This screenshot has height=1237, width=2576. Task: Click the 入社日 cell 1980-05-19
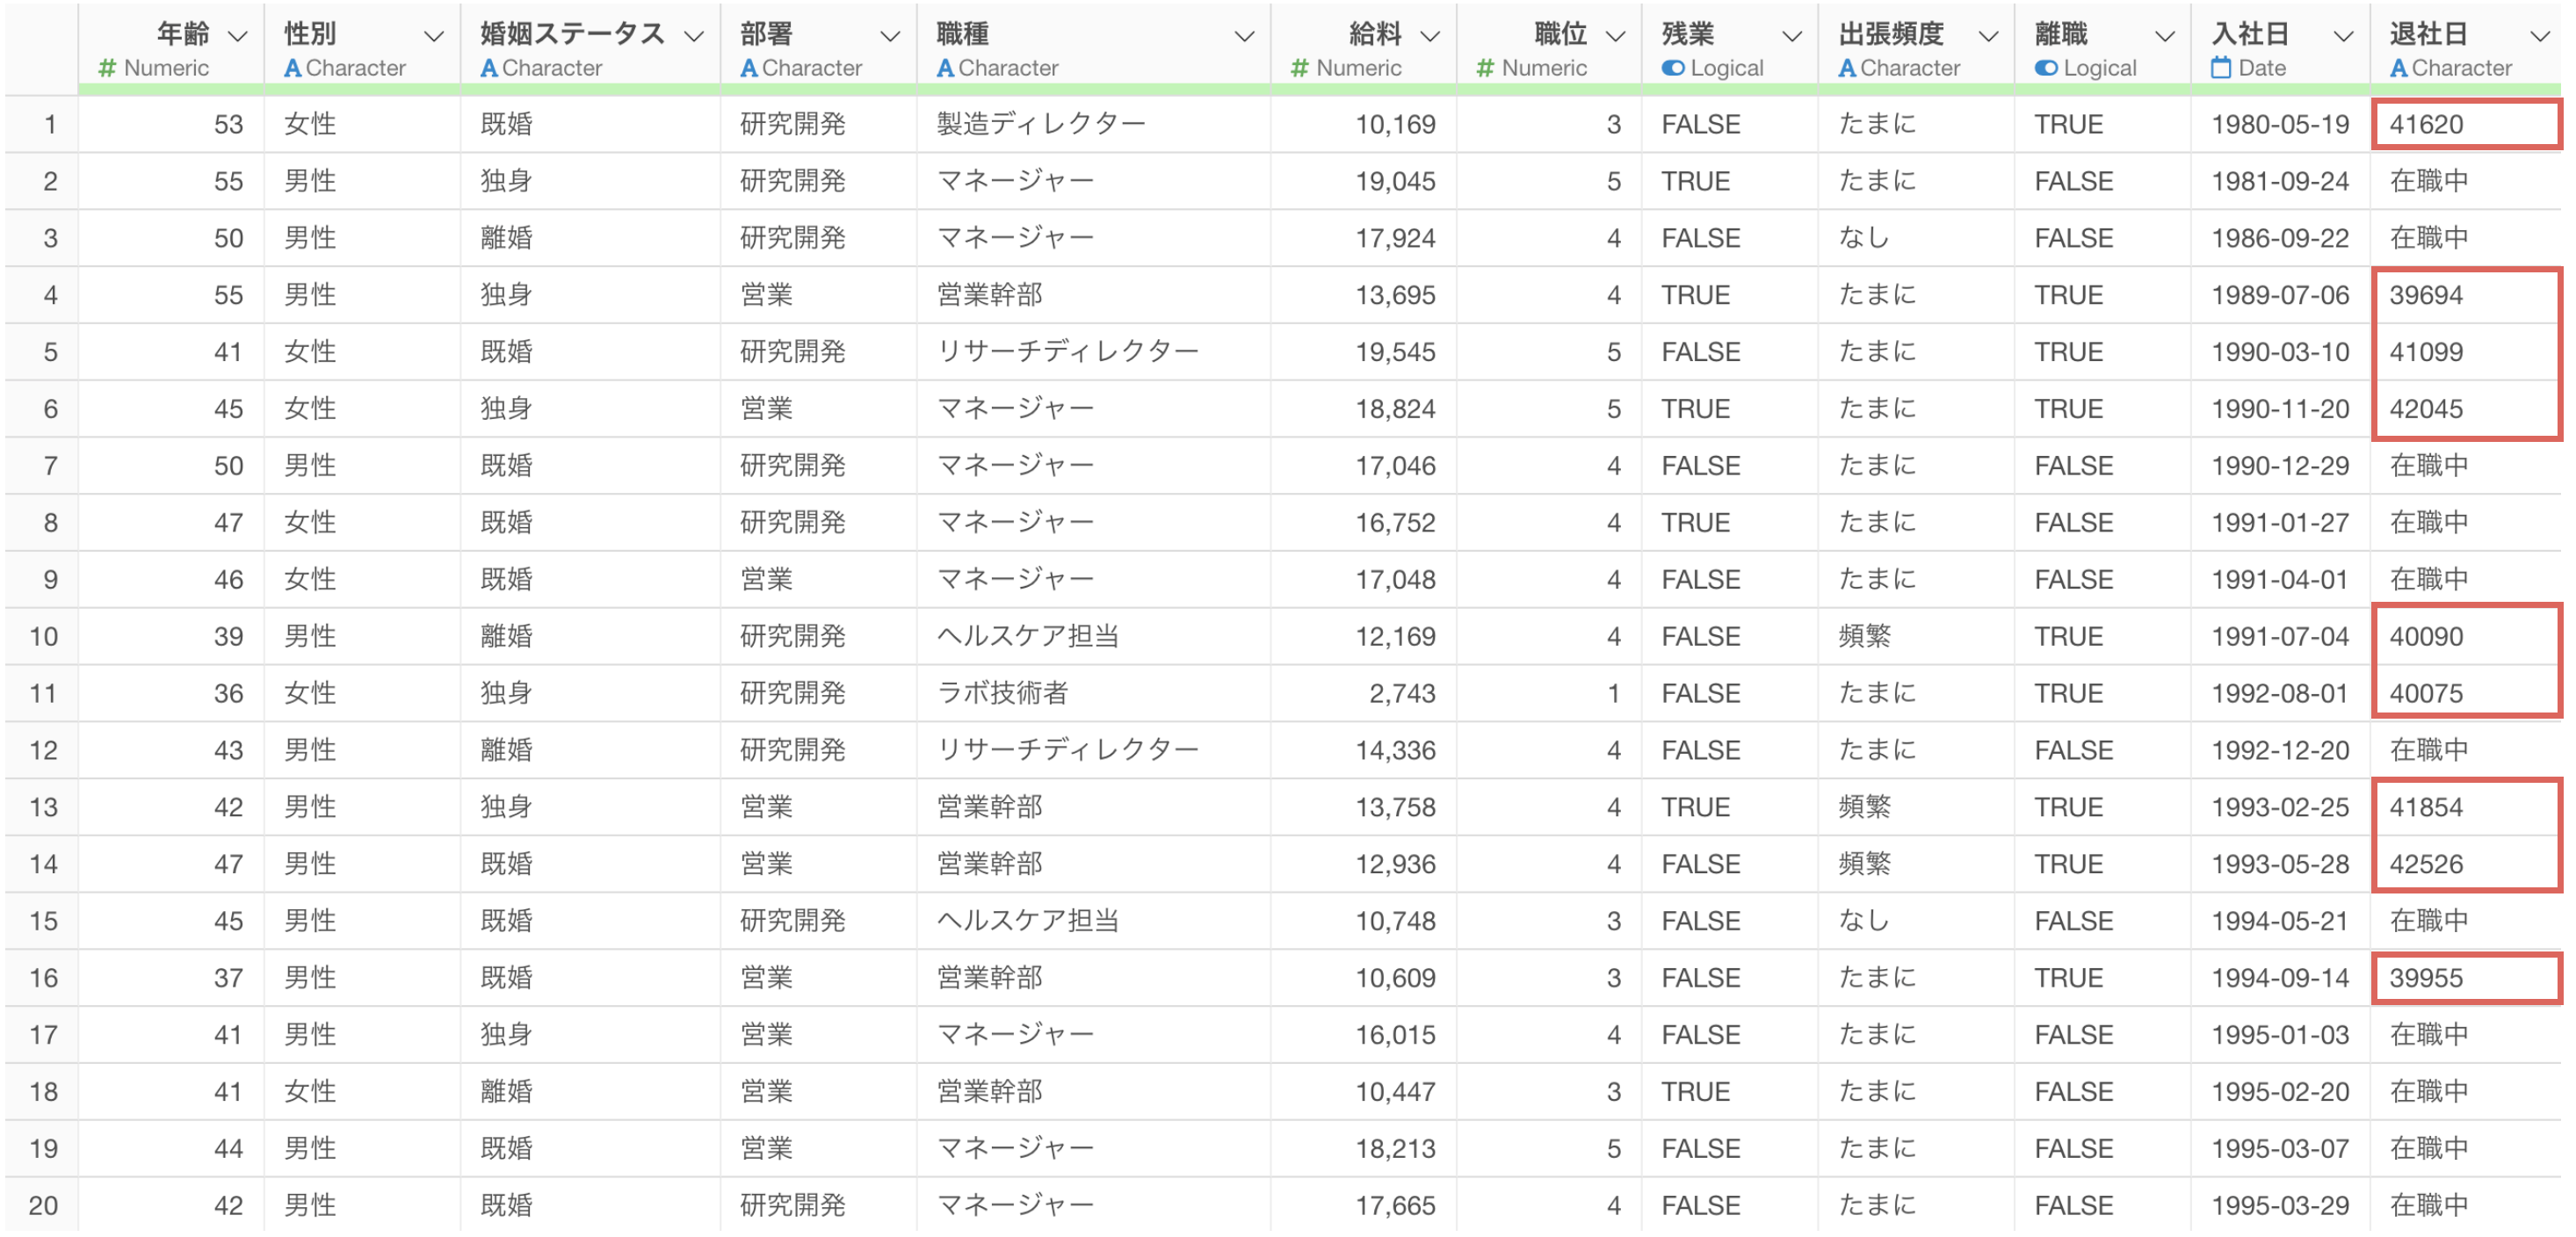2280,124
